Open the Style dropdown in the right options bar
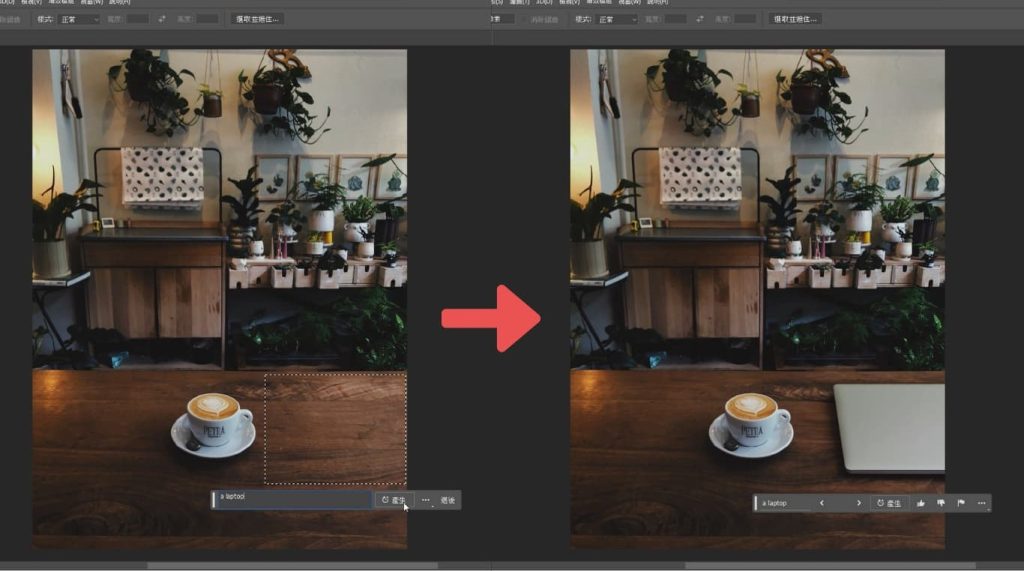This screenshot has height=571, width=1024. point(616,20)
